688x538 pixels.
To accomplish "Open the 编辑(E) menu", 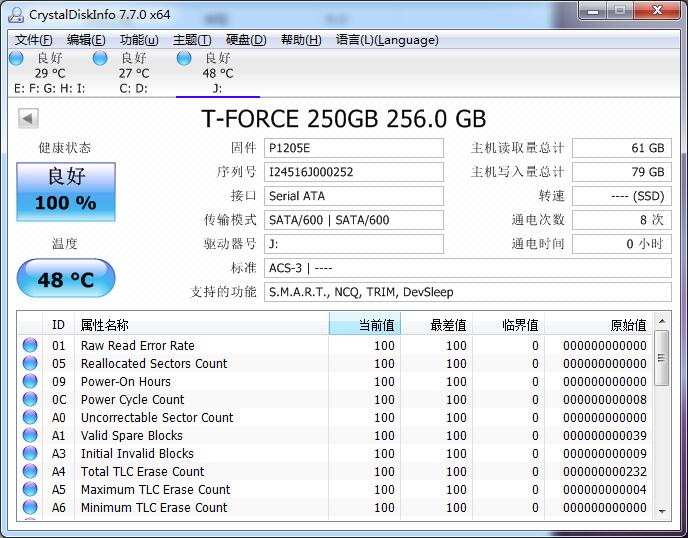I will pyautogui.click(x=86, y=40).
